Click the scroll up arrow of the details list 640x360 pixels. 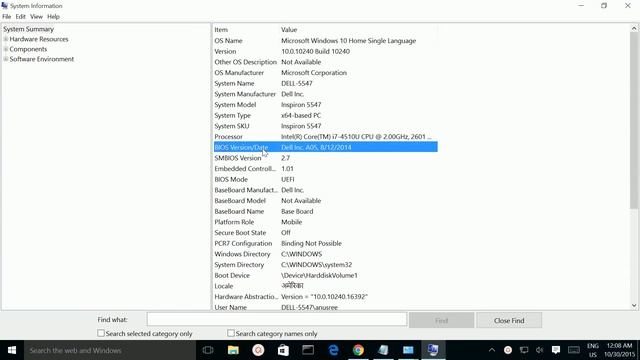[x=634, y=29]
